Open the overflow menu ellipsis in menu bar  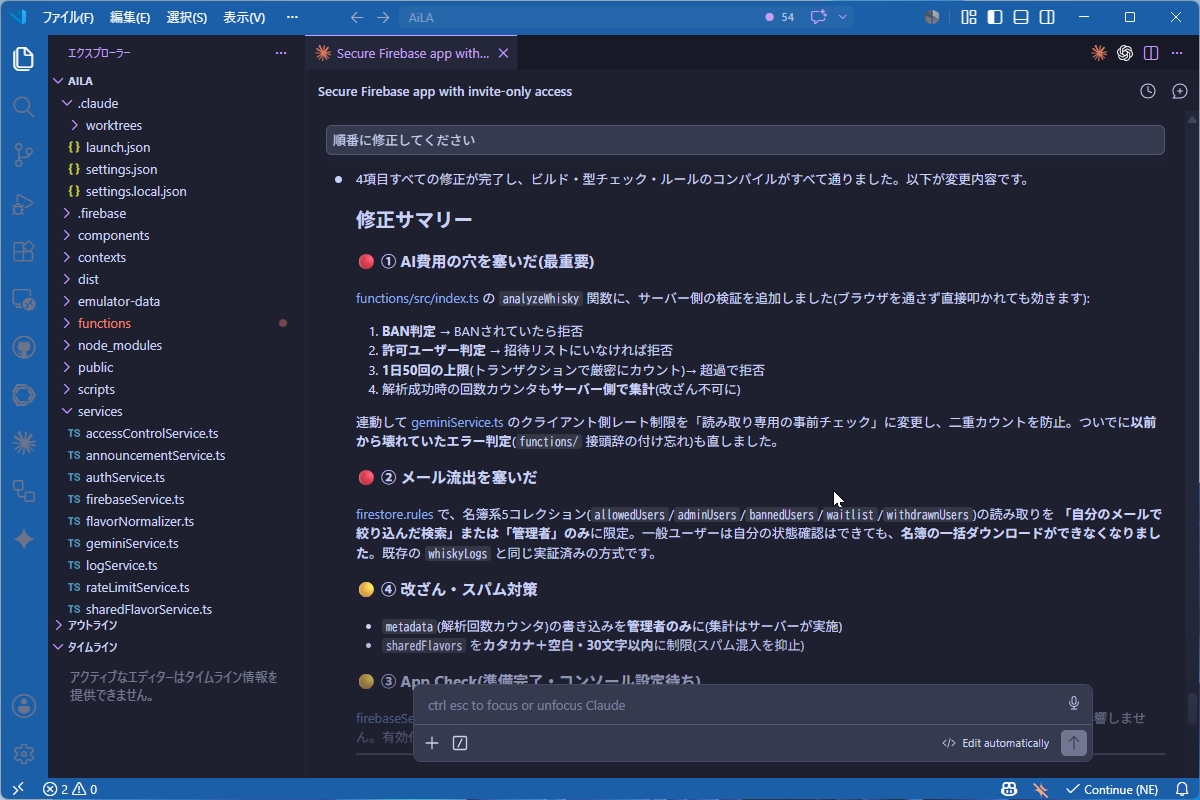click(292, 17)
